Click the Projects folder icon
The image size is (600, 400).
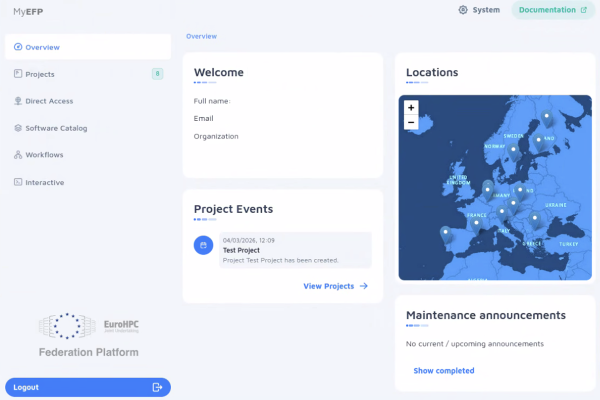tap(18, 74)
